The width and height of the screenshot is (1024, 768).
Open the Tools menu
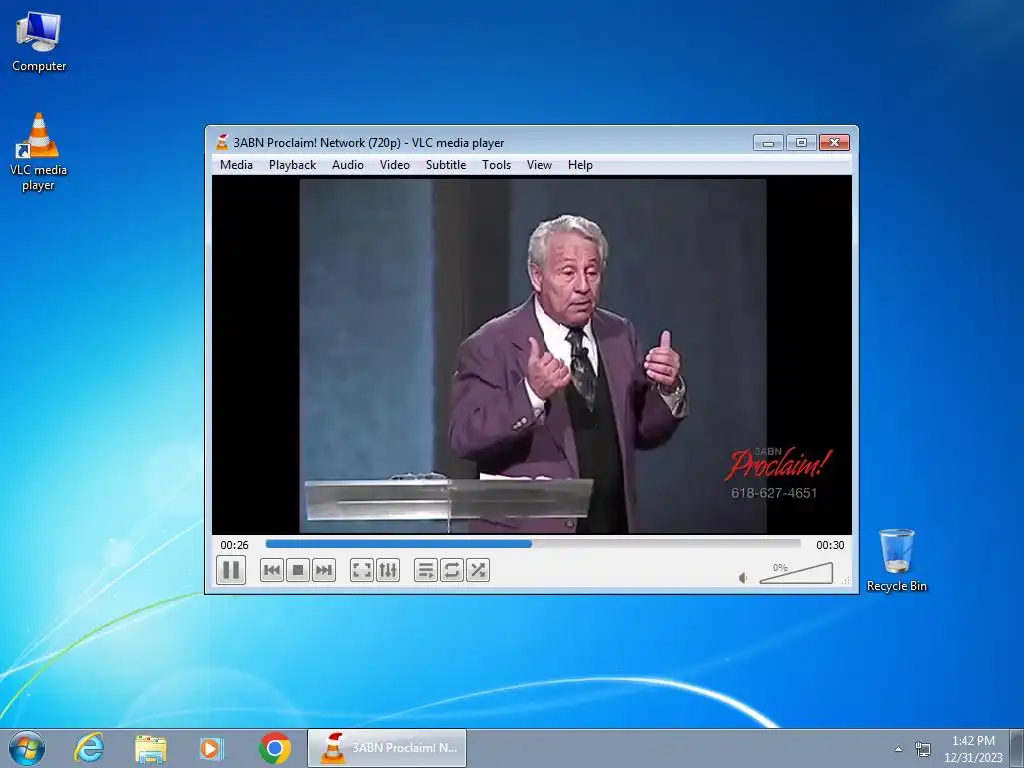click(x=496, y=165)
